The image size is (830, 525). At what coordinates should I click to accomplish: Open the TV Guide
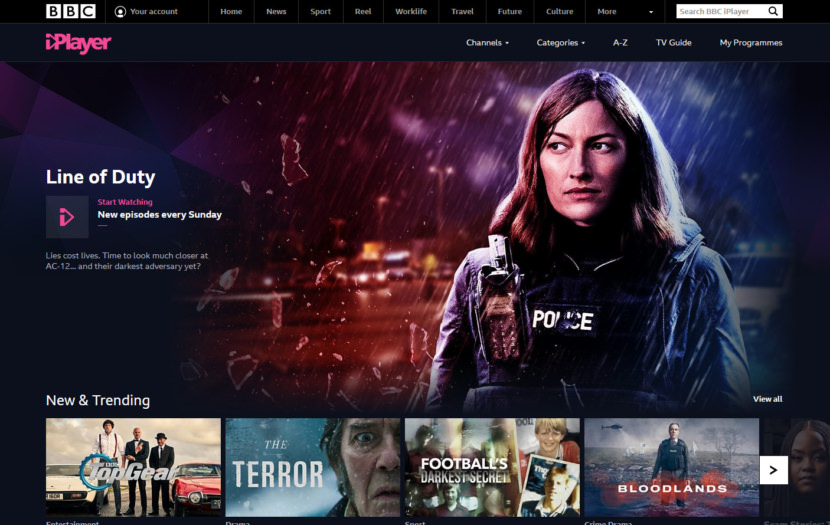[x=673, y=42]
